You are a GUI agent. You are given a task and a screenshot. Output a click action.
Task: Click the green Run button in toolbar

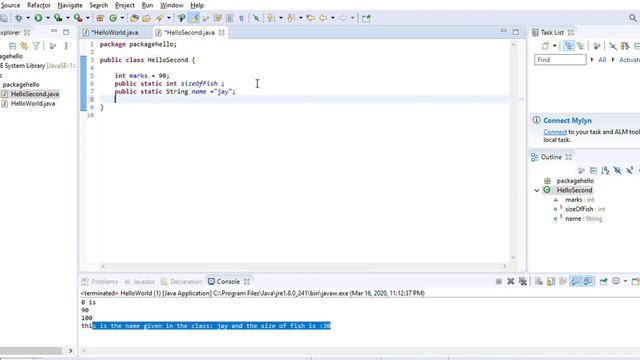point(38,18)
